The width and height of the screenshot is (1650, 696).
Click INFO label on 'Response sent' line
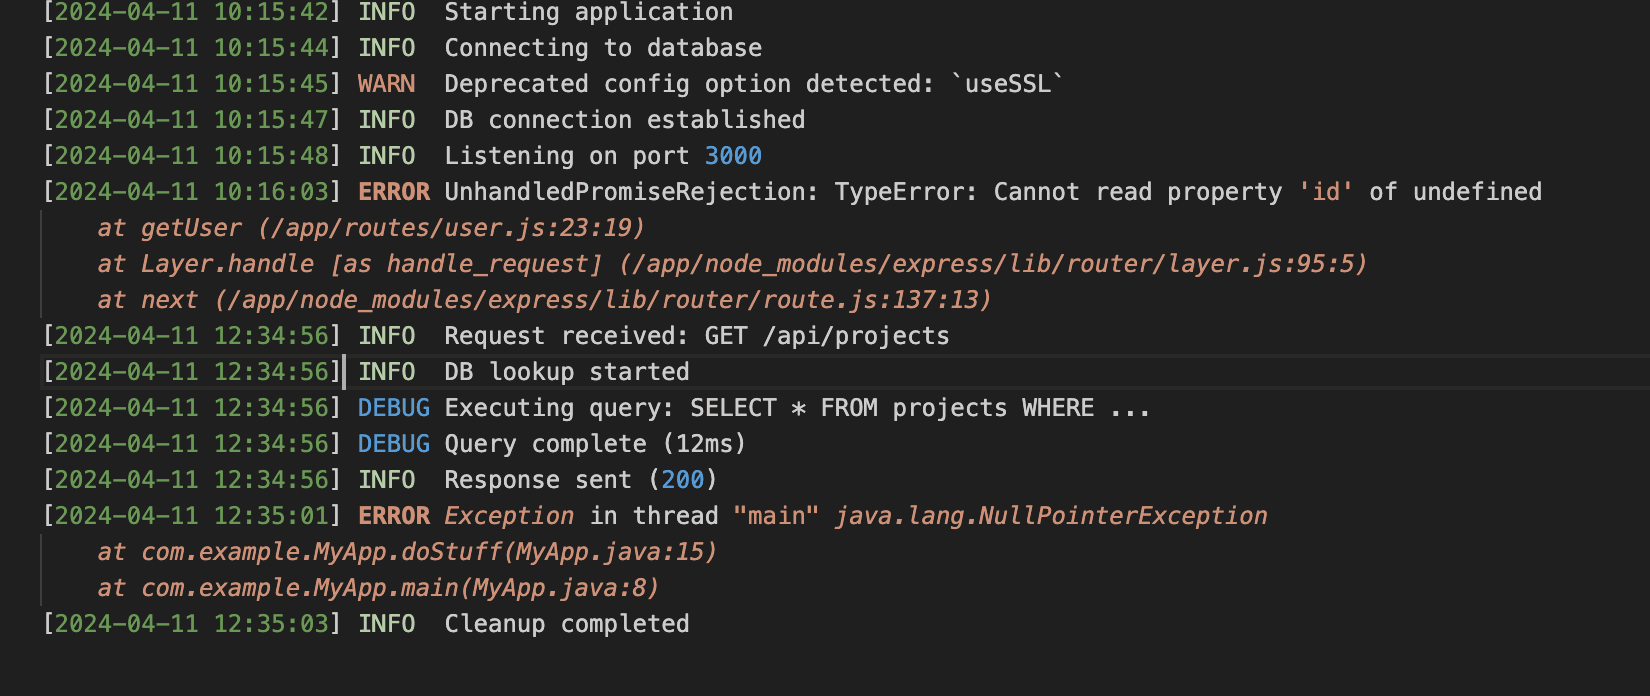coord(386,480)
